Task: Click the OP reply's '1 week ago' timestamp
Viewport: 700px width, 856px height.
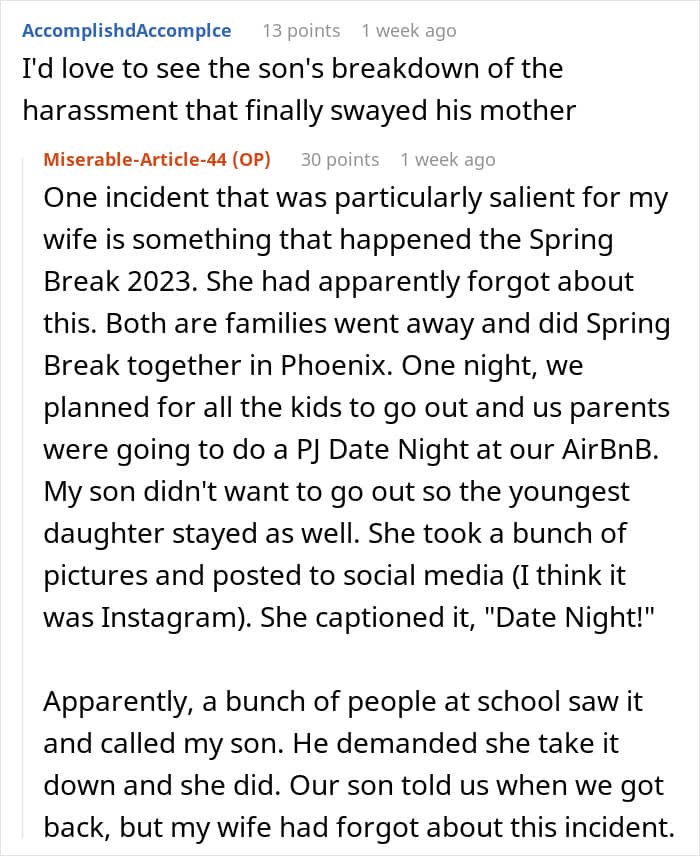Action: pyautogui.click(x=447, y=159)
